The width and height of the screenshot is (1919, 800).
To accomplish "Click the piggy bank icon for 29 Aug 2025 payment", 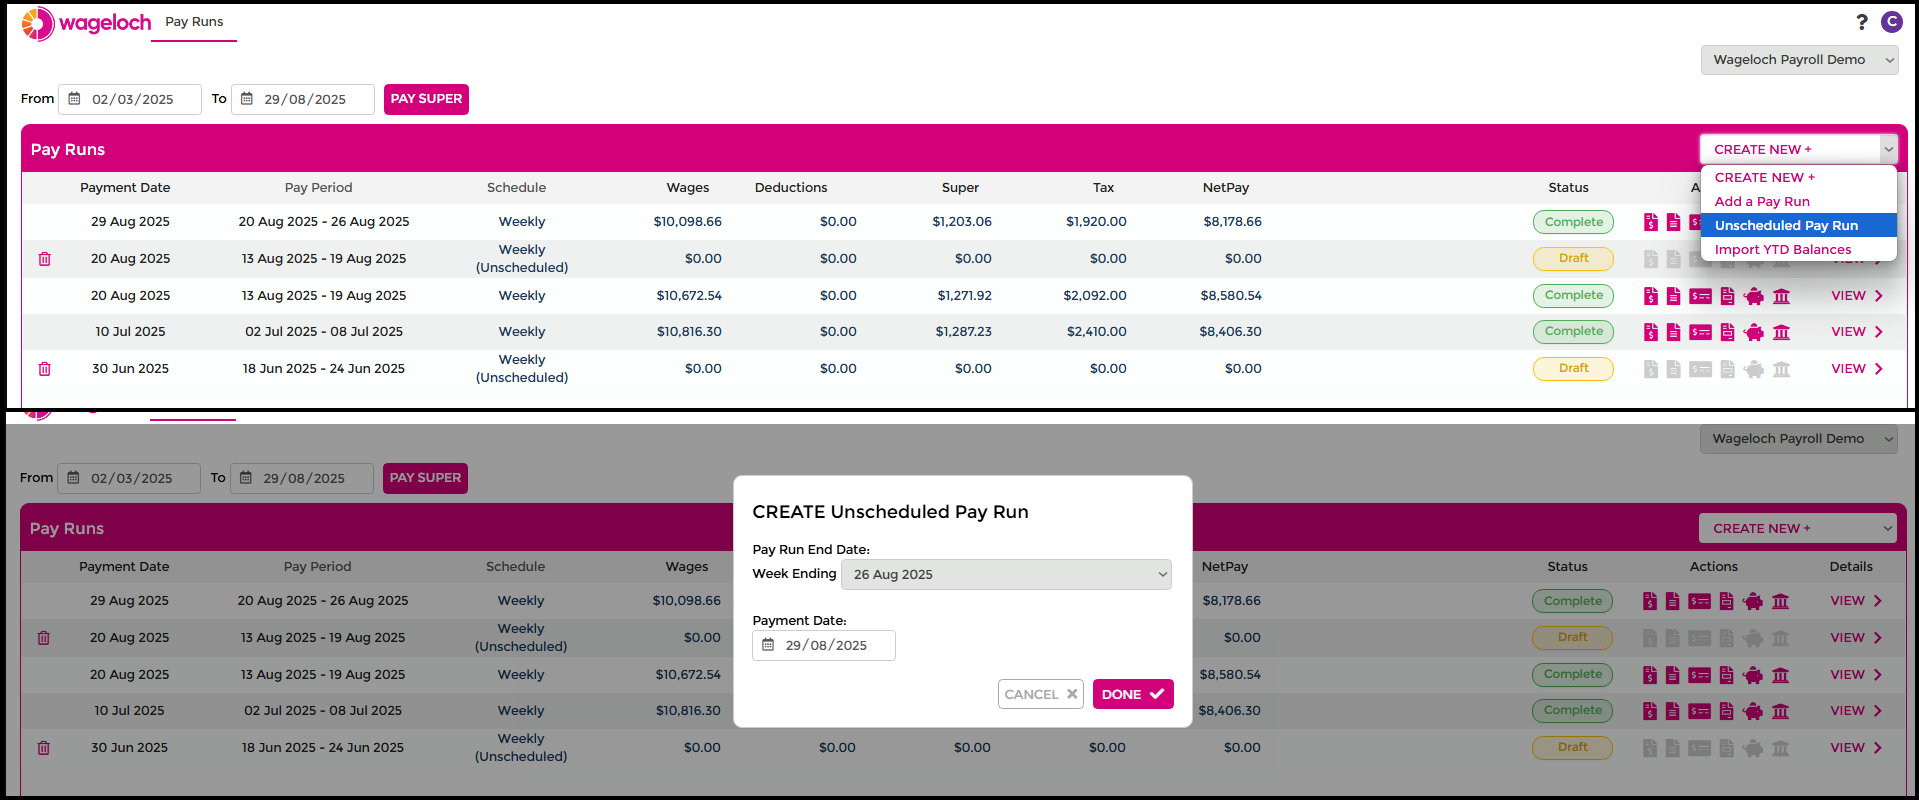I will (1752, 601).
